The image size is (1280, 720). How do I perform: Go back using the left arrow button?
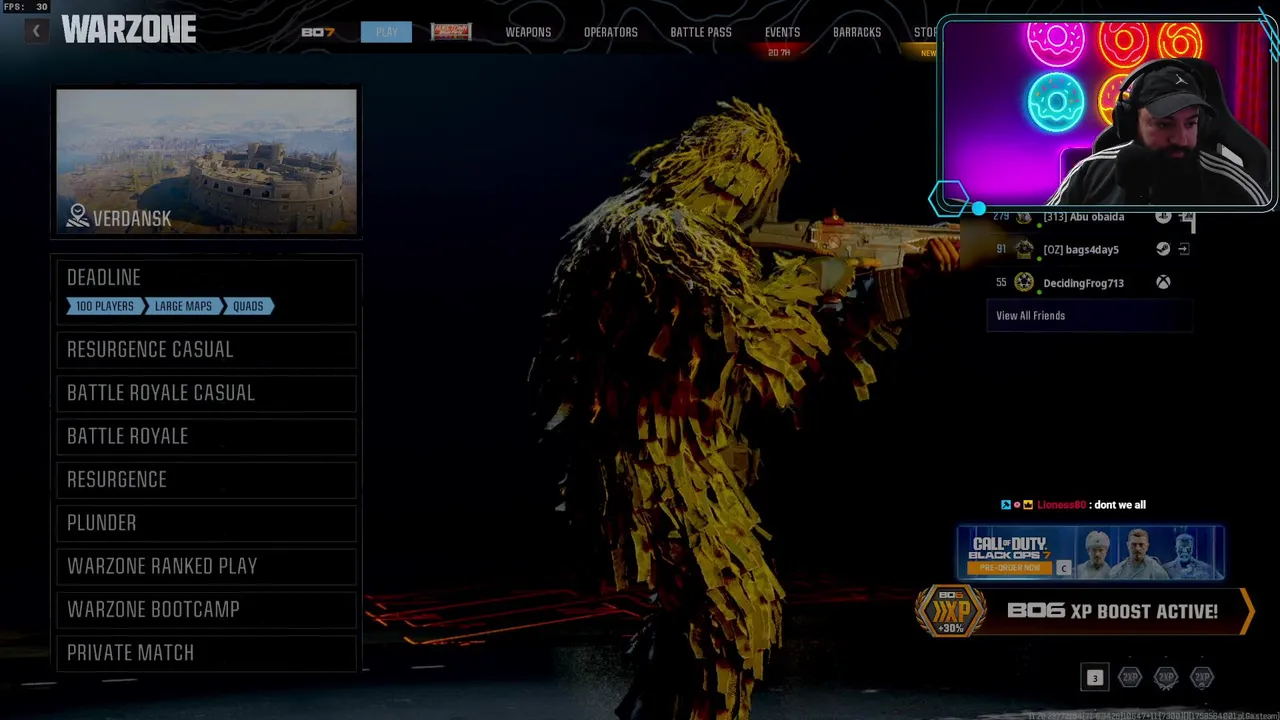[36, 32]
